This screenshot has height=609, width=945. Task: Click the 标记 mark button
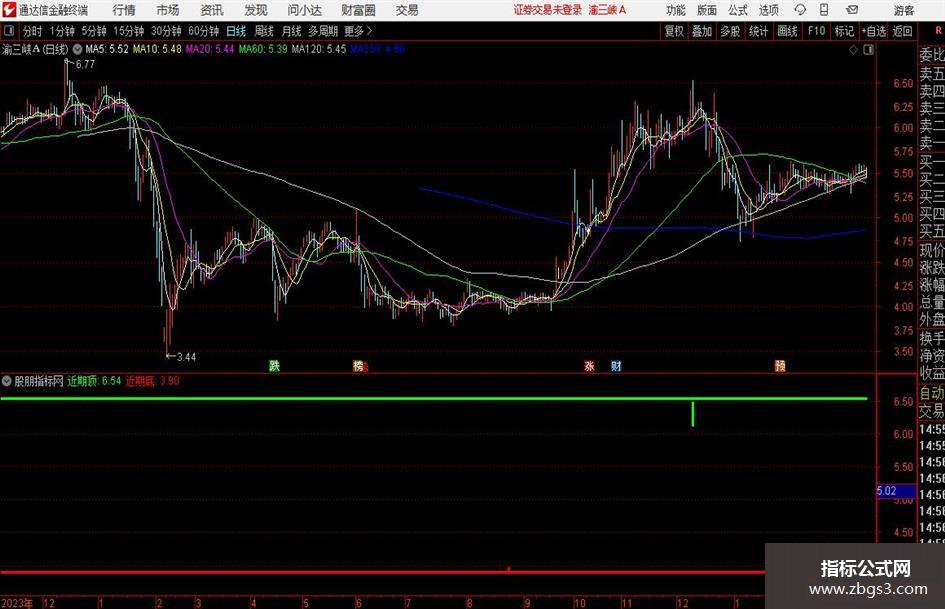click(x=844, y=31)
